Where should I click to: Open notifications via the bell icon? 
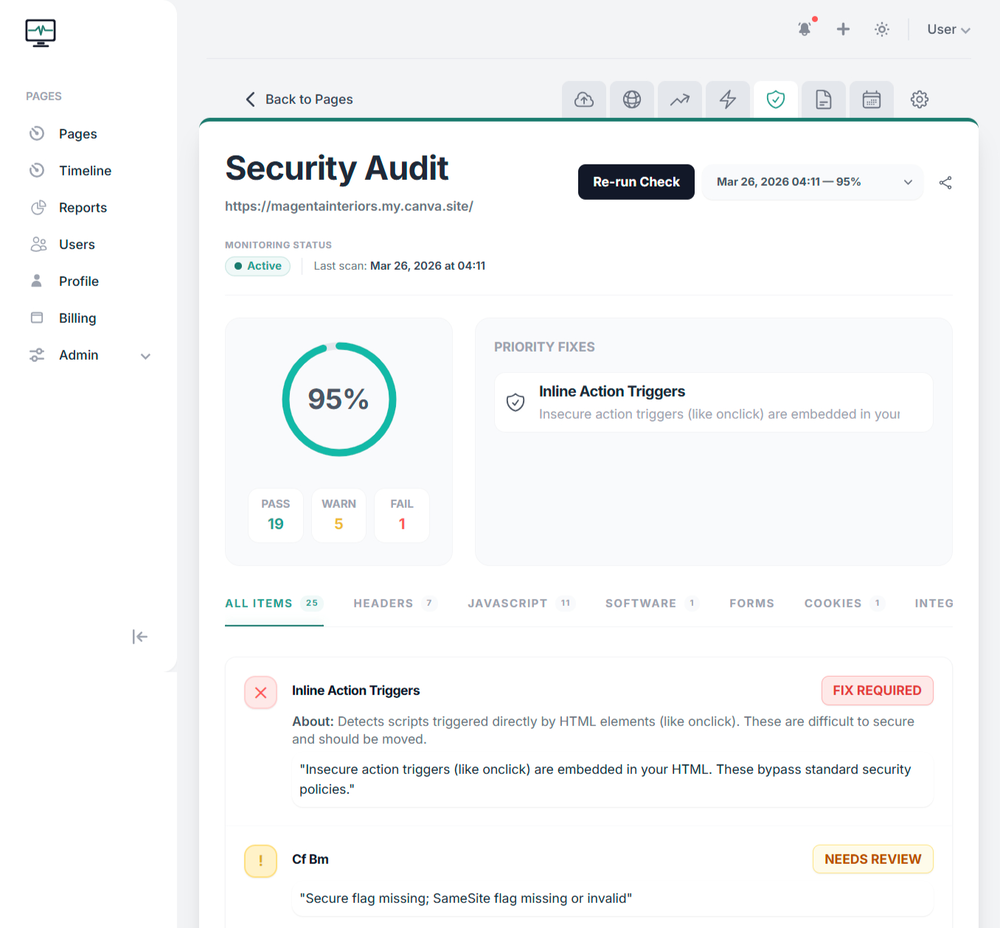804,29
